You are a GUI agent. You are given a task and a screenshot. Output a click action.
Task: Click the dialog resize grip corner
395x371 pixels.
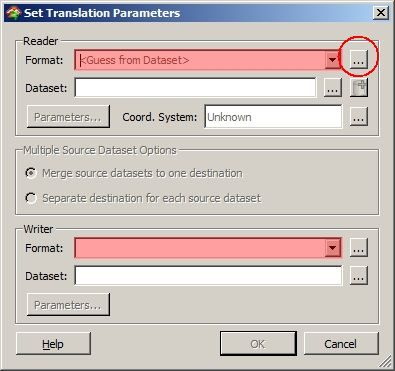(x=386, y=362)
